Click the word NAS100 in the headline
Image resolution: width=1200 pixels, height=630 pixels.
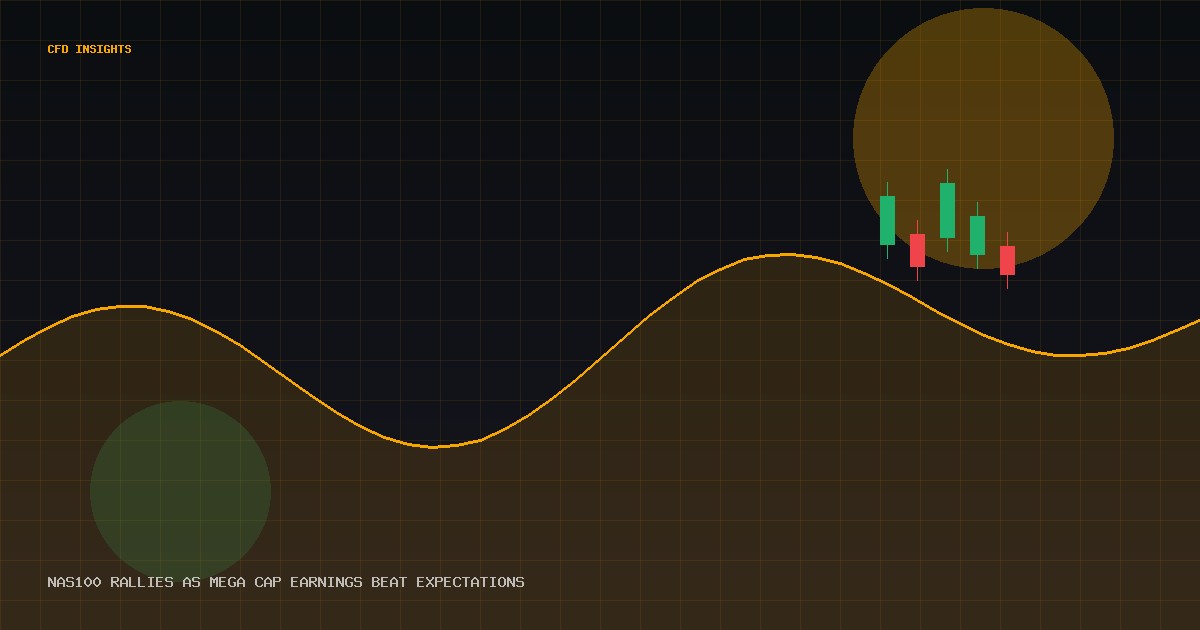(x=74, y=582)
